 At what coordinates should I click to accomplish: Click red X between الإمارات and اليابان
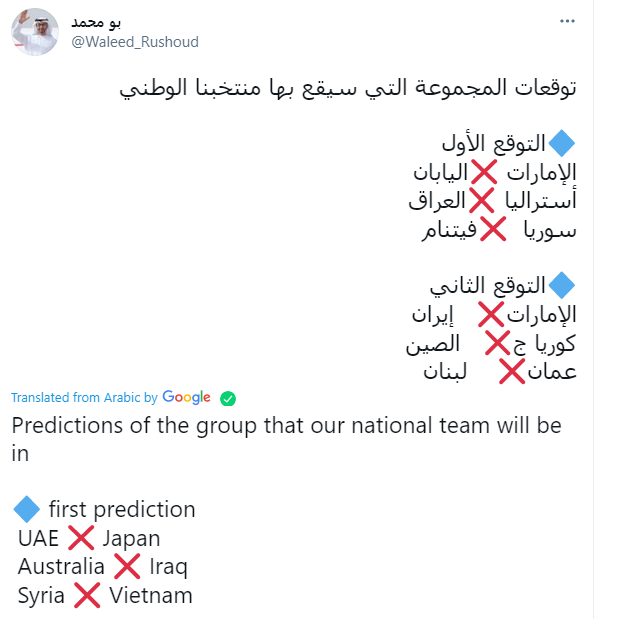click(484, 172)
